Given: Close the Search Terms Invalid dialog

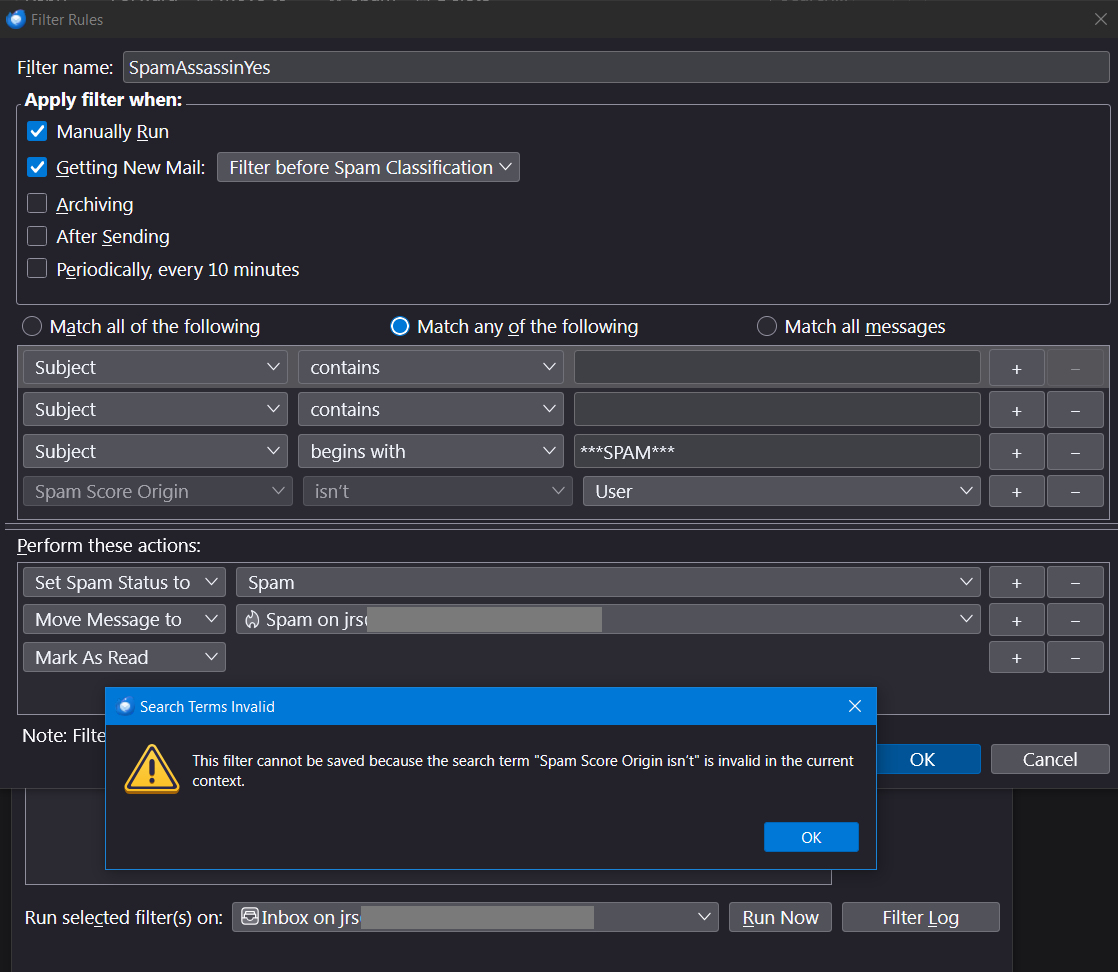Looking at the screenshot, I should (855, 706).
